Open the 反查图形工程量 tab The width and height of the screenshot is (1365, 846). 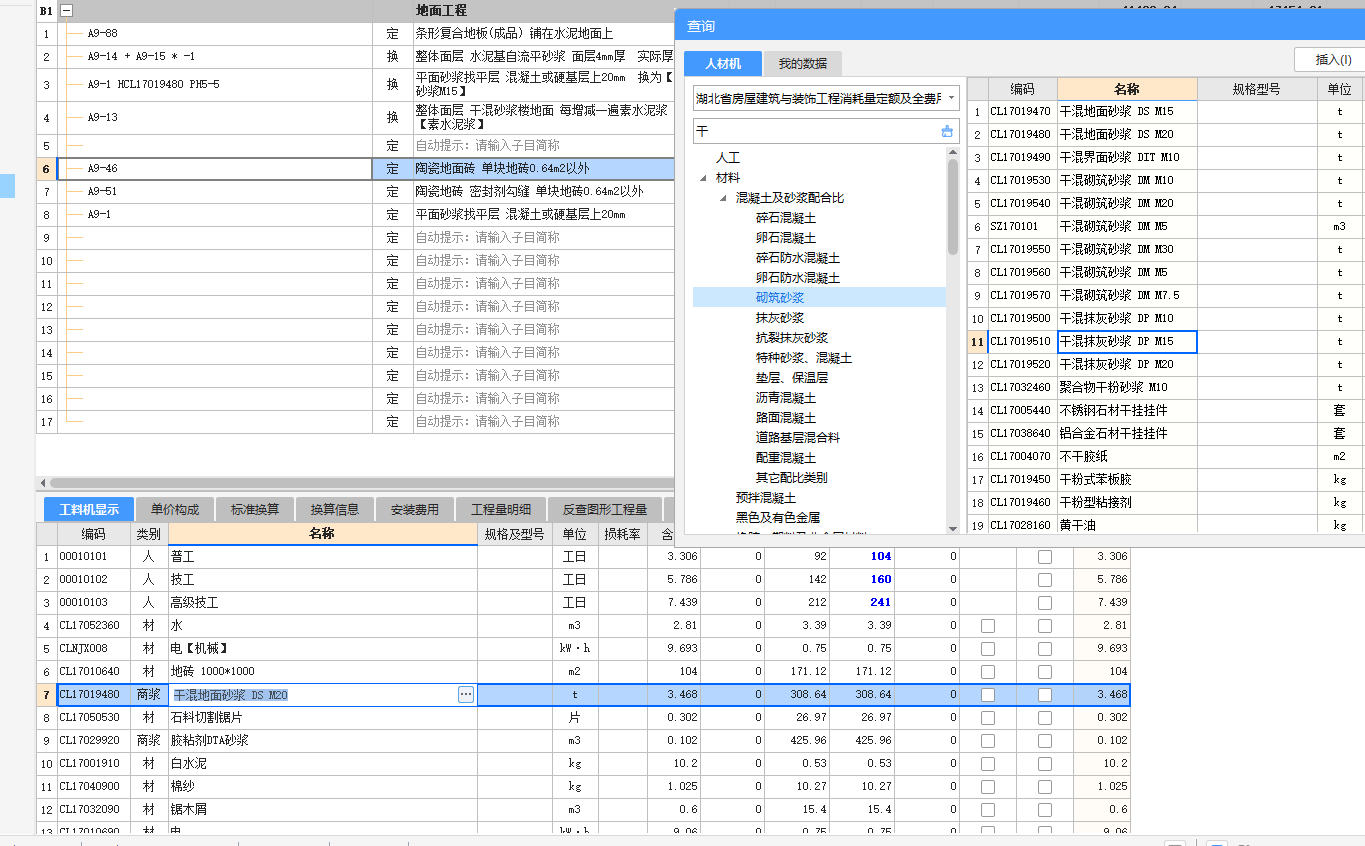[605, 509]
